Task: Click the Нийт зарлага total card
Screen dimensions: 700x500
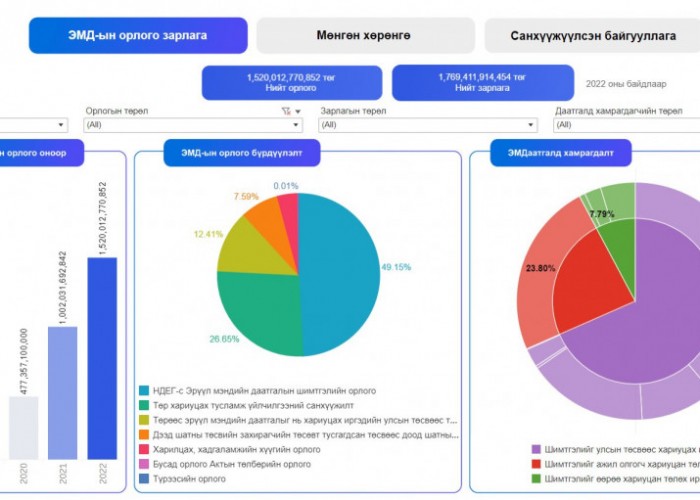Action: [x=483, y=83]
